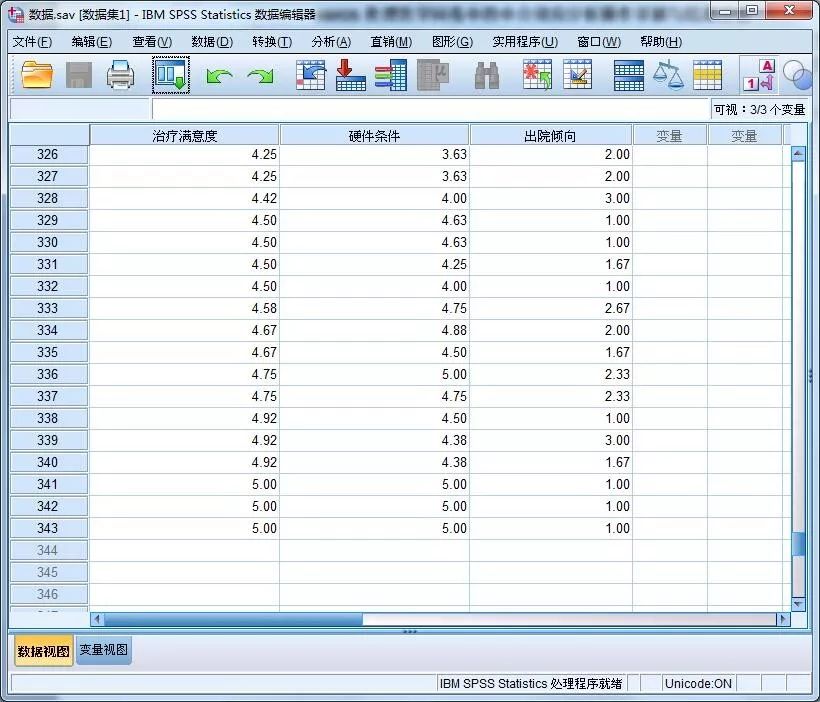This screenshot has height=702, width=820.
Task: Select row header 343
Action: click(48, 528)
